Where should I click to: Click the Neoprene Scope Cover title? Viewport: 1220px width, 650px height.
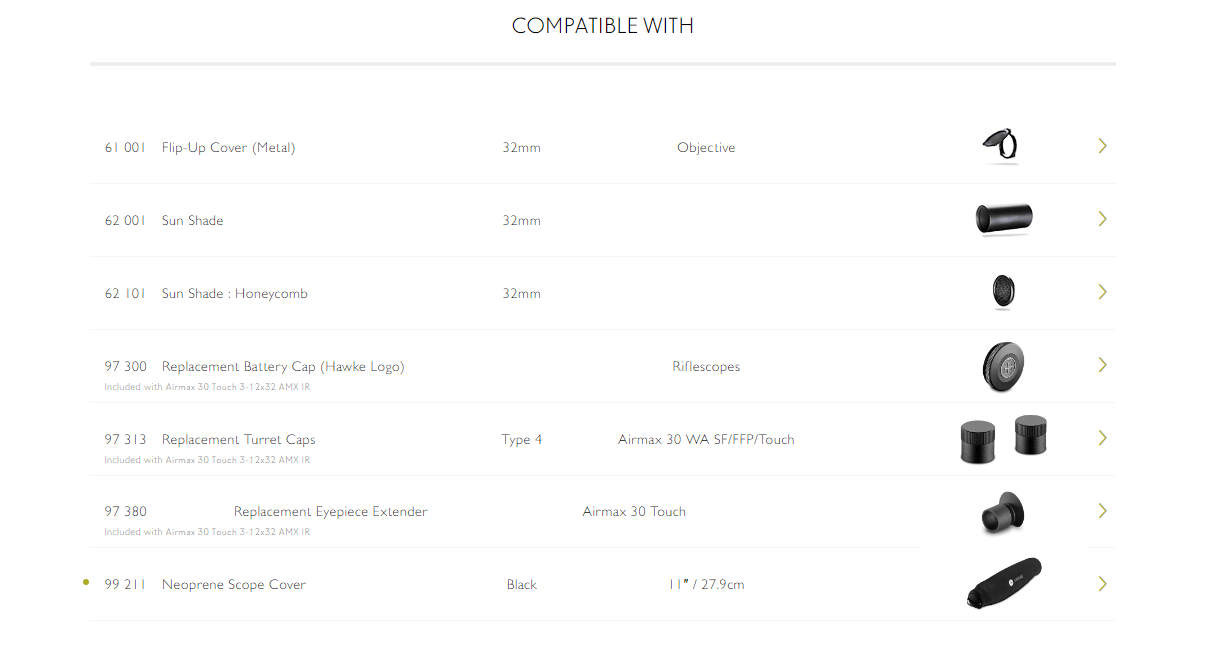tap(234, 585)
